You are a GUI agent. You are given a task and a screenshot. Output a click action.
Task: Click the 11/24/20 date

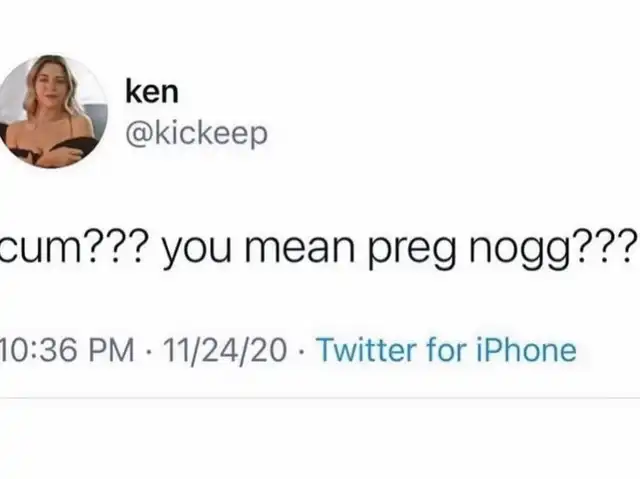tap(225, 350)
